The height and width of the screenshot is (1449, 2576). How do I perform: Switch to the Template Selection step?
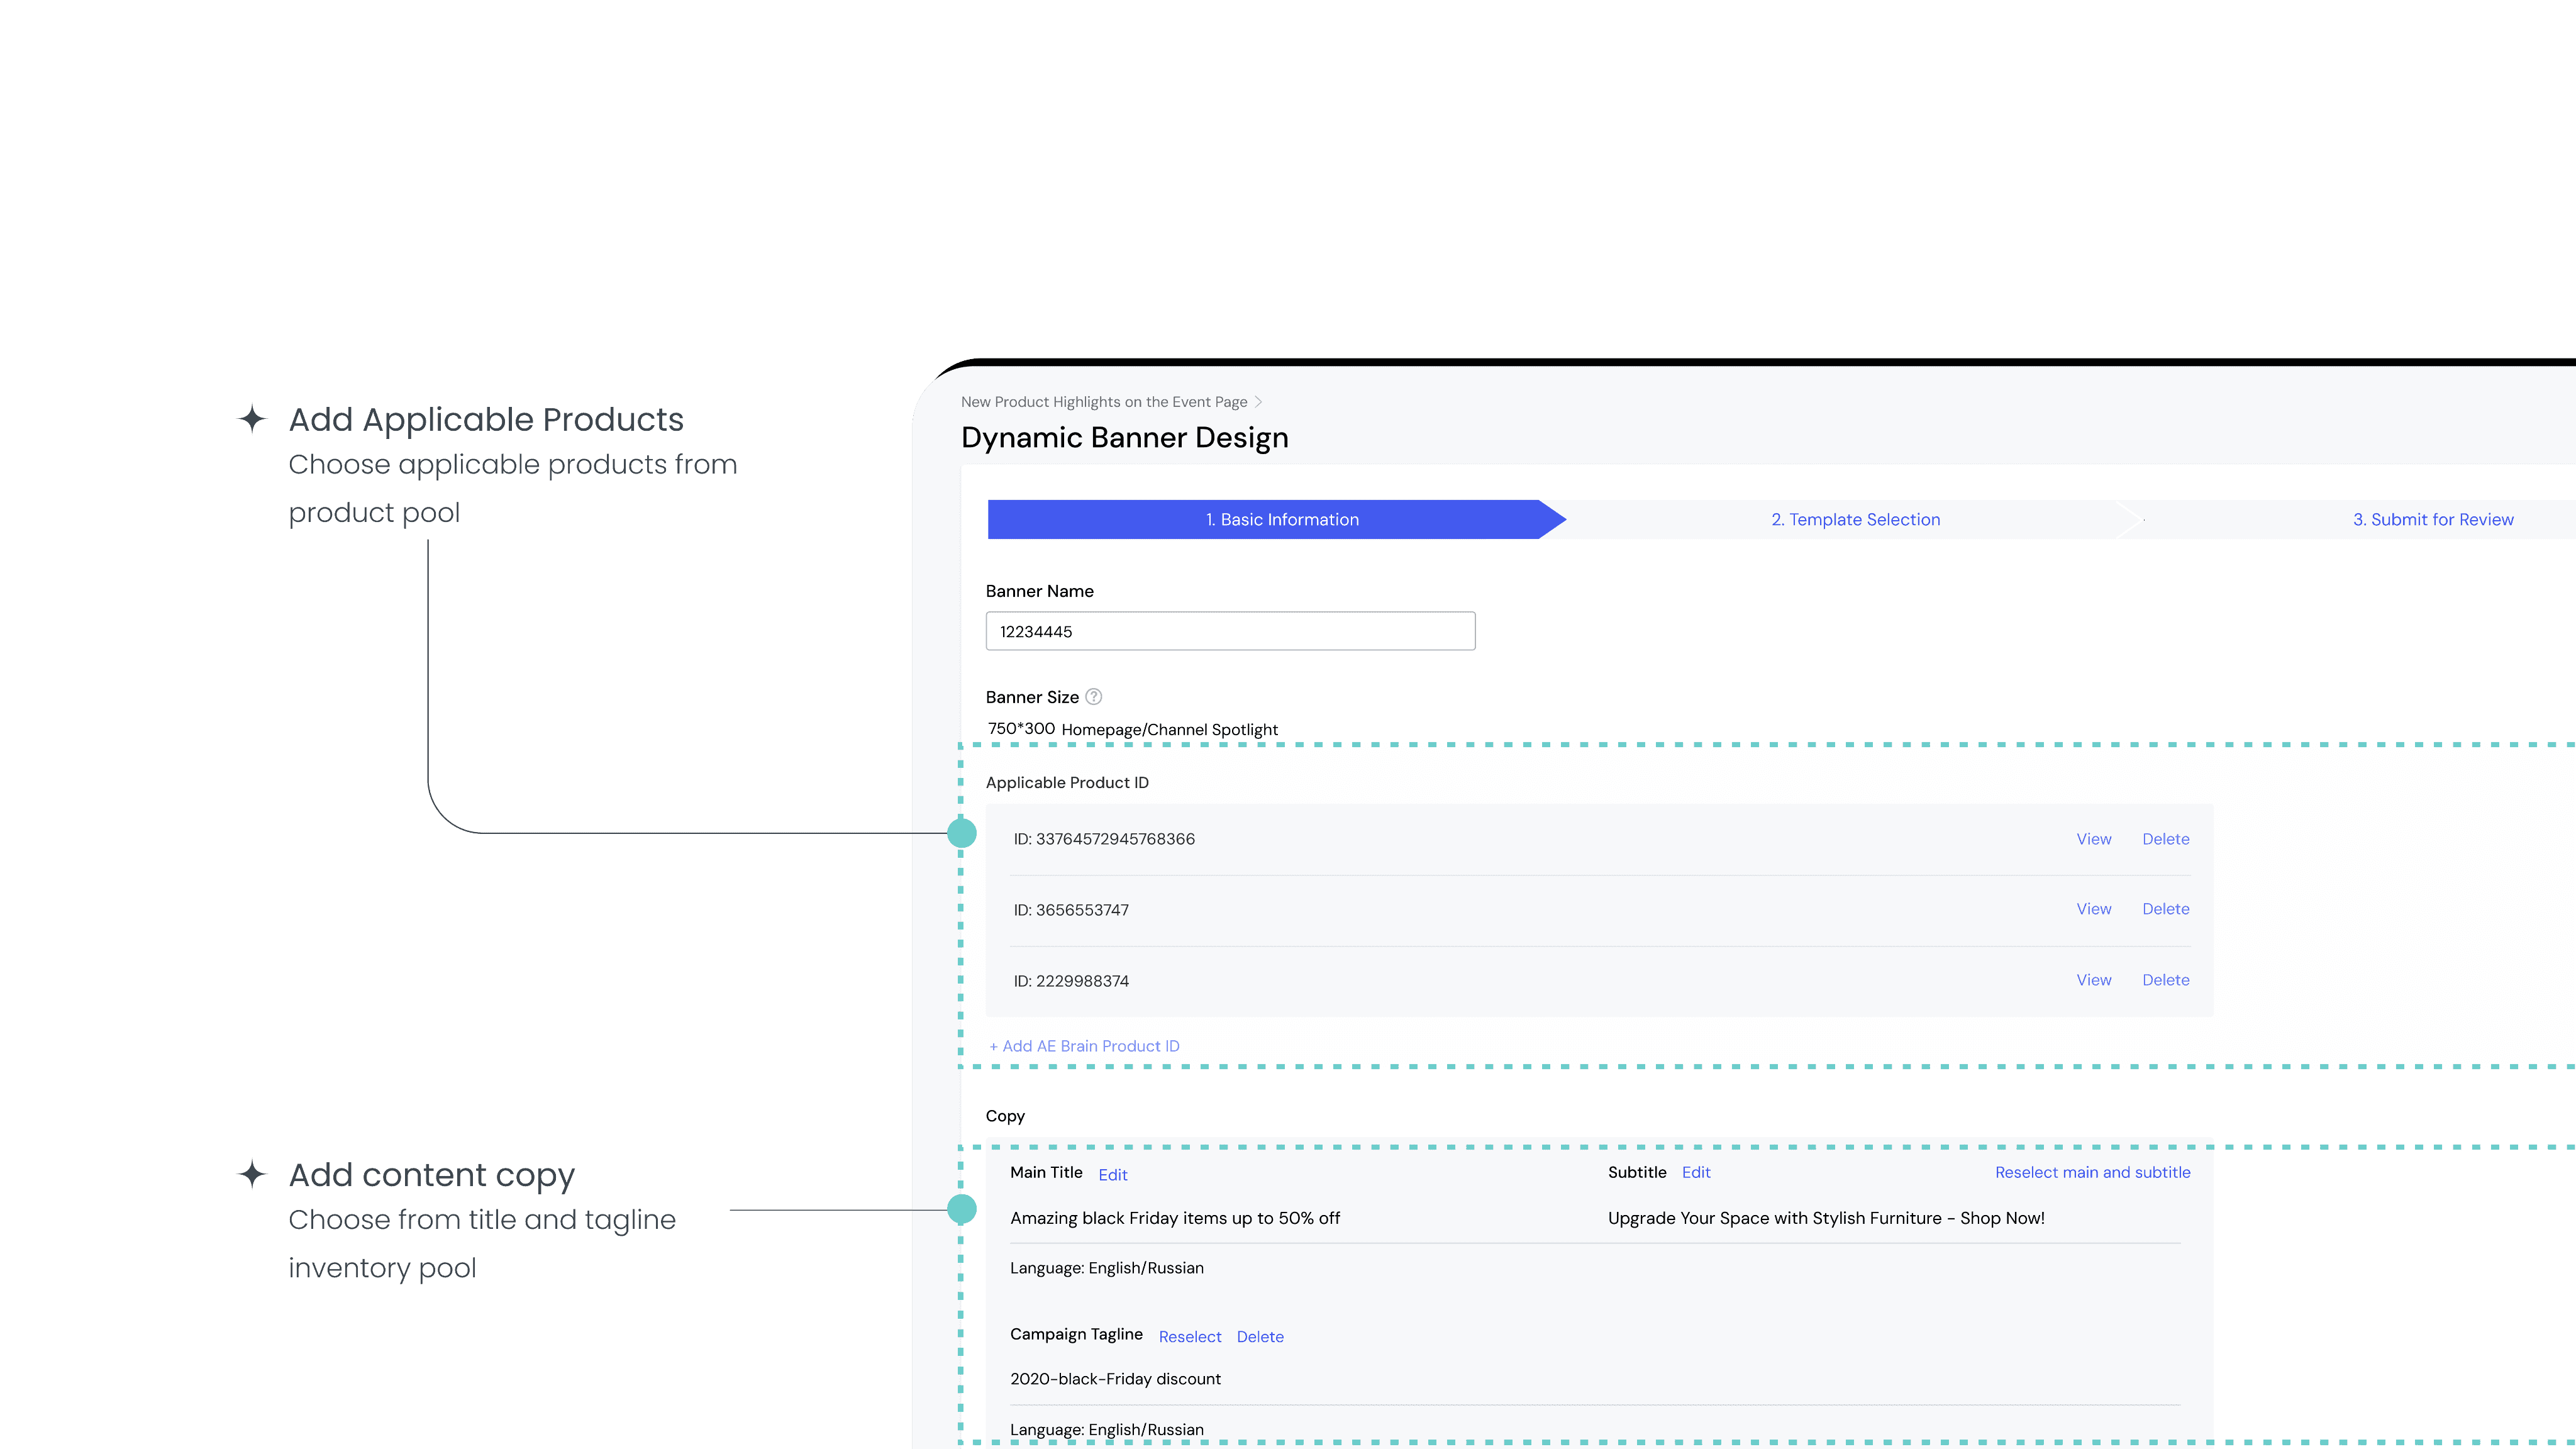[1855, 519]
